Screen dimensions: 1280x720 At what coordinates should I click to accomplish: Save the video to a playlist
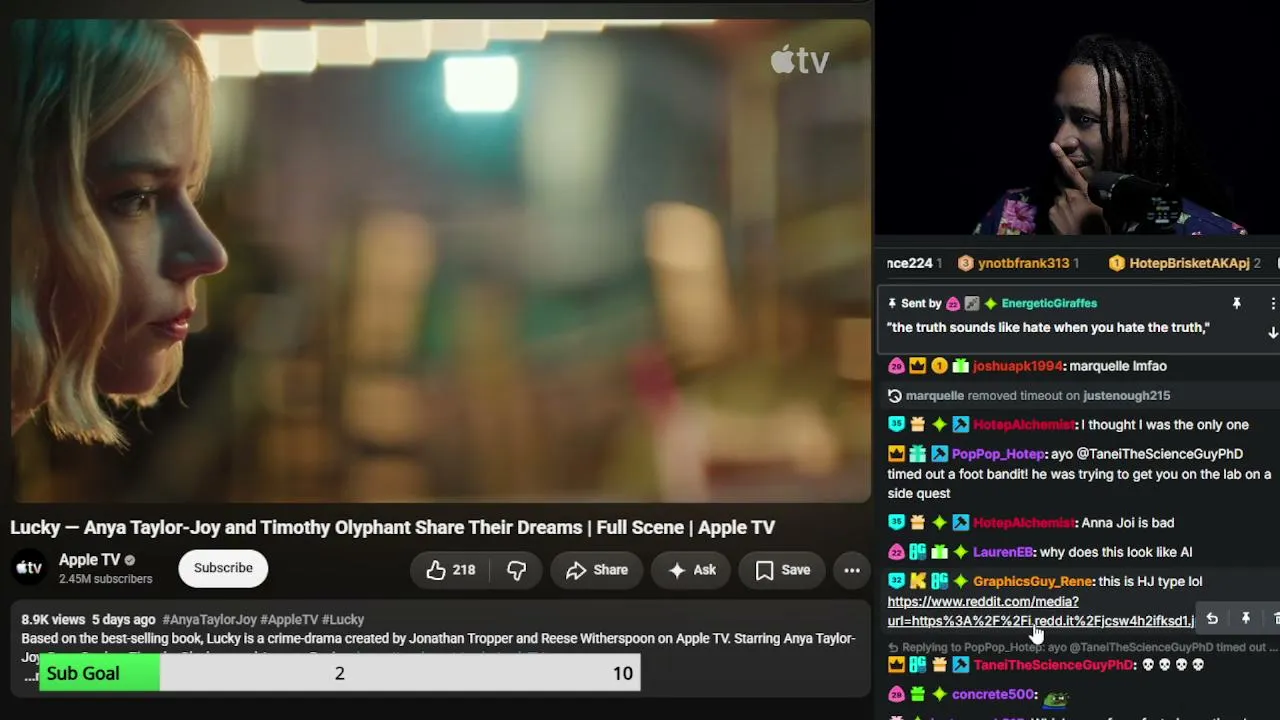tap(783, 570)
